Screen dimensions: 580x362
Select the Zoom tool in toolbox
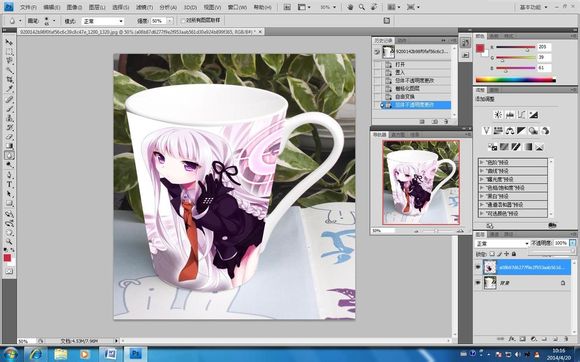coord(9,241)
